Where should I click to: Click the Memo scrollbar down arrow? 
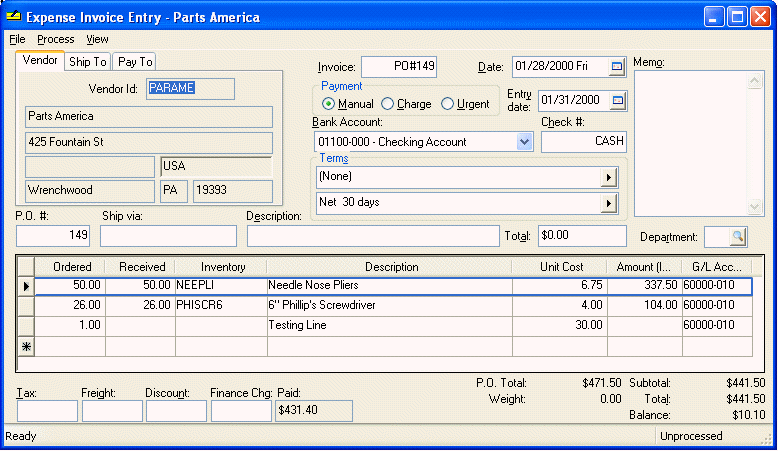pyautogui.click(x=755, y=206)
